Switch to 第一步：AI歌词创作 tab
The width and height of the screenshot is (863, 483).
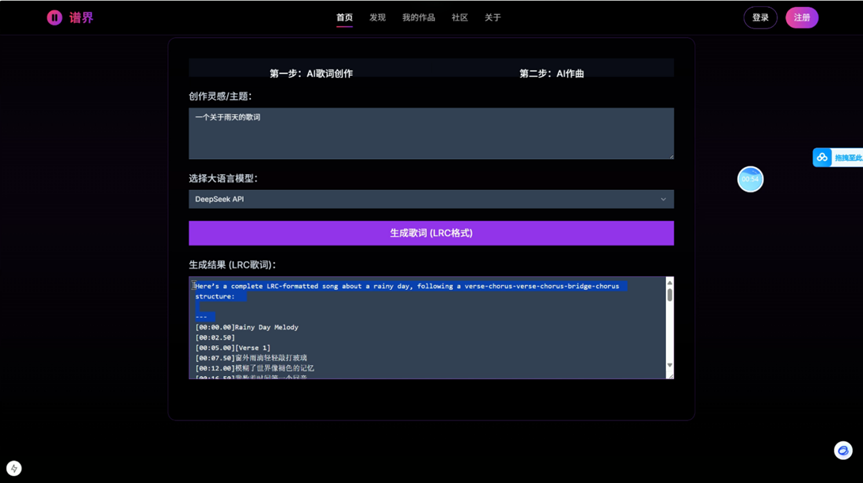click(x=311, y=73)
